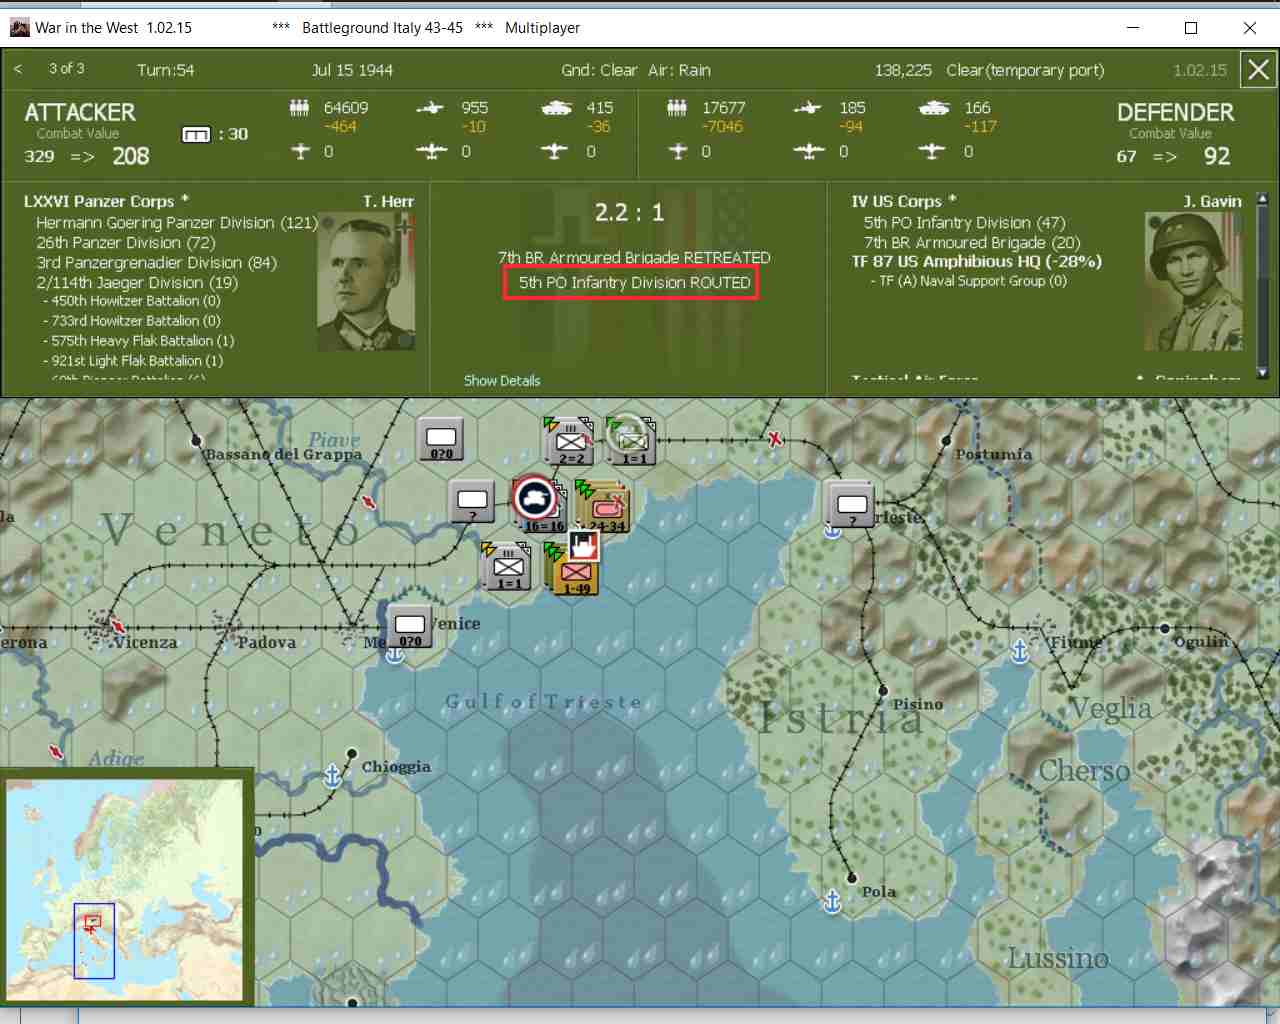This screenshot has width=1280, height=1024.
Task: Click the Chioggia port anchor icon
Action: (332, 775)
